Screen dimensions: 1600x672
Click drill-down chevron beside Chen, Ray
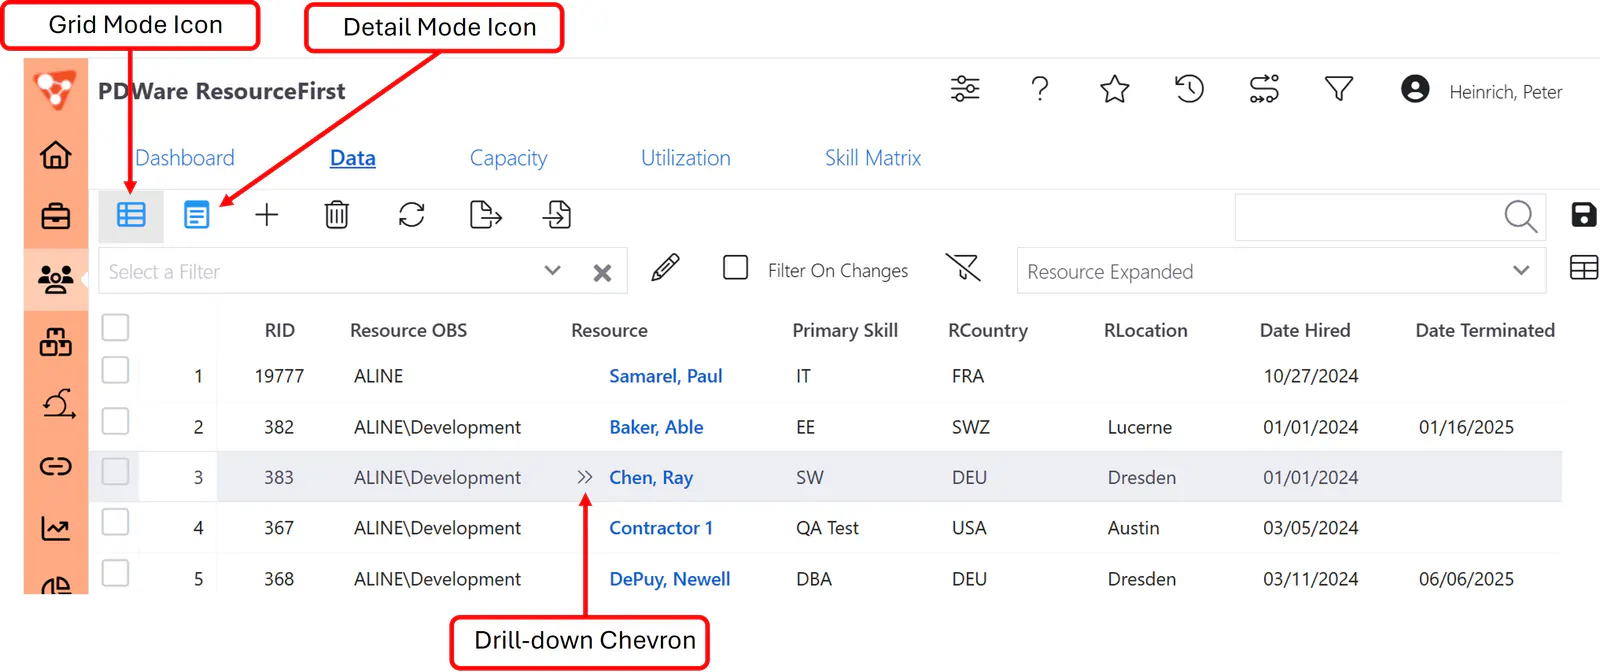click(585, 477)
